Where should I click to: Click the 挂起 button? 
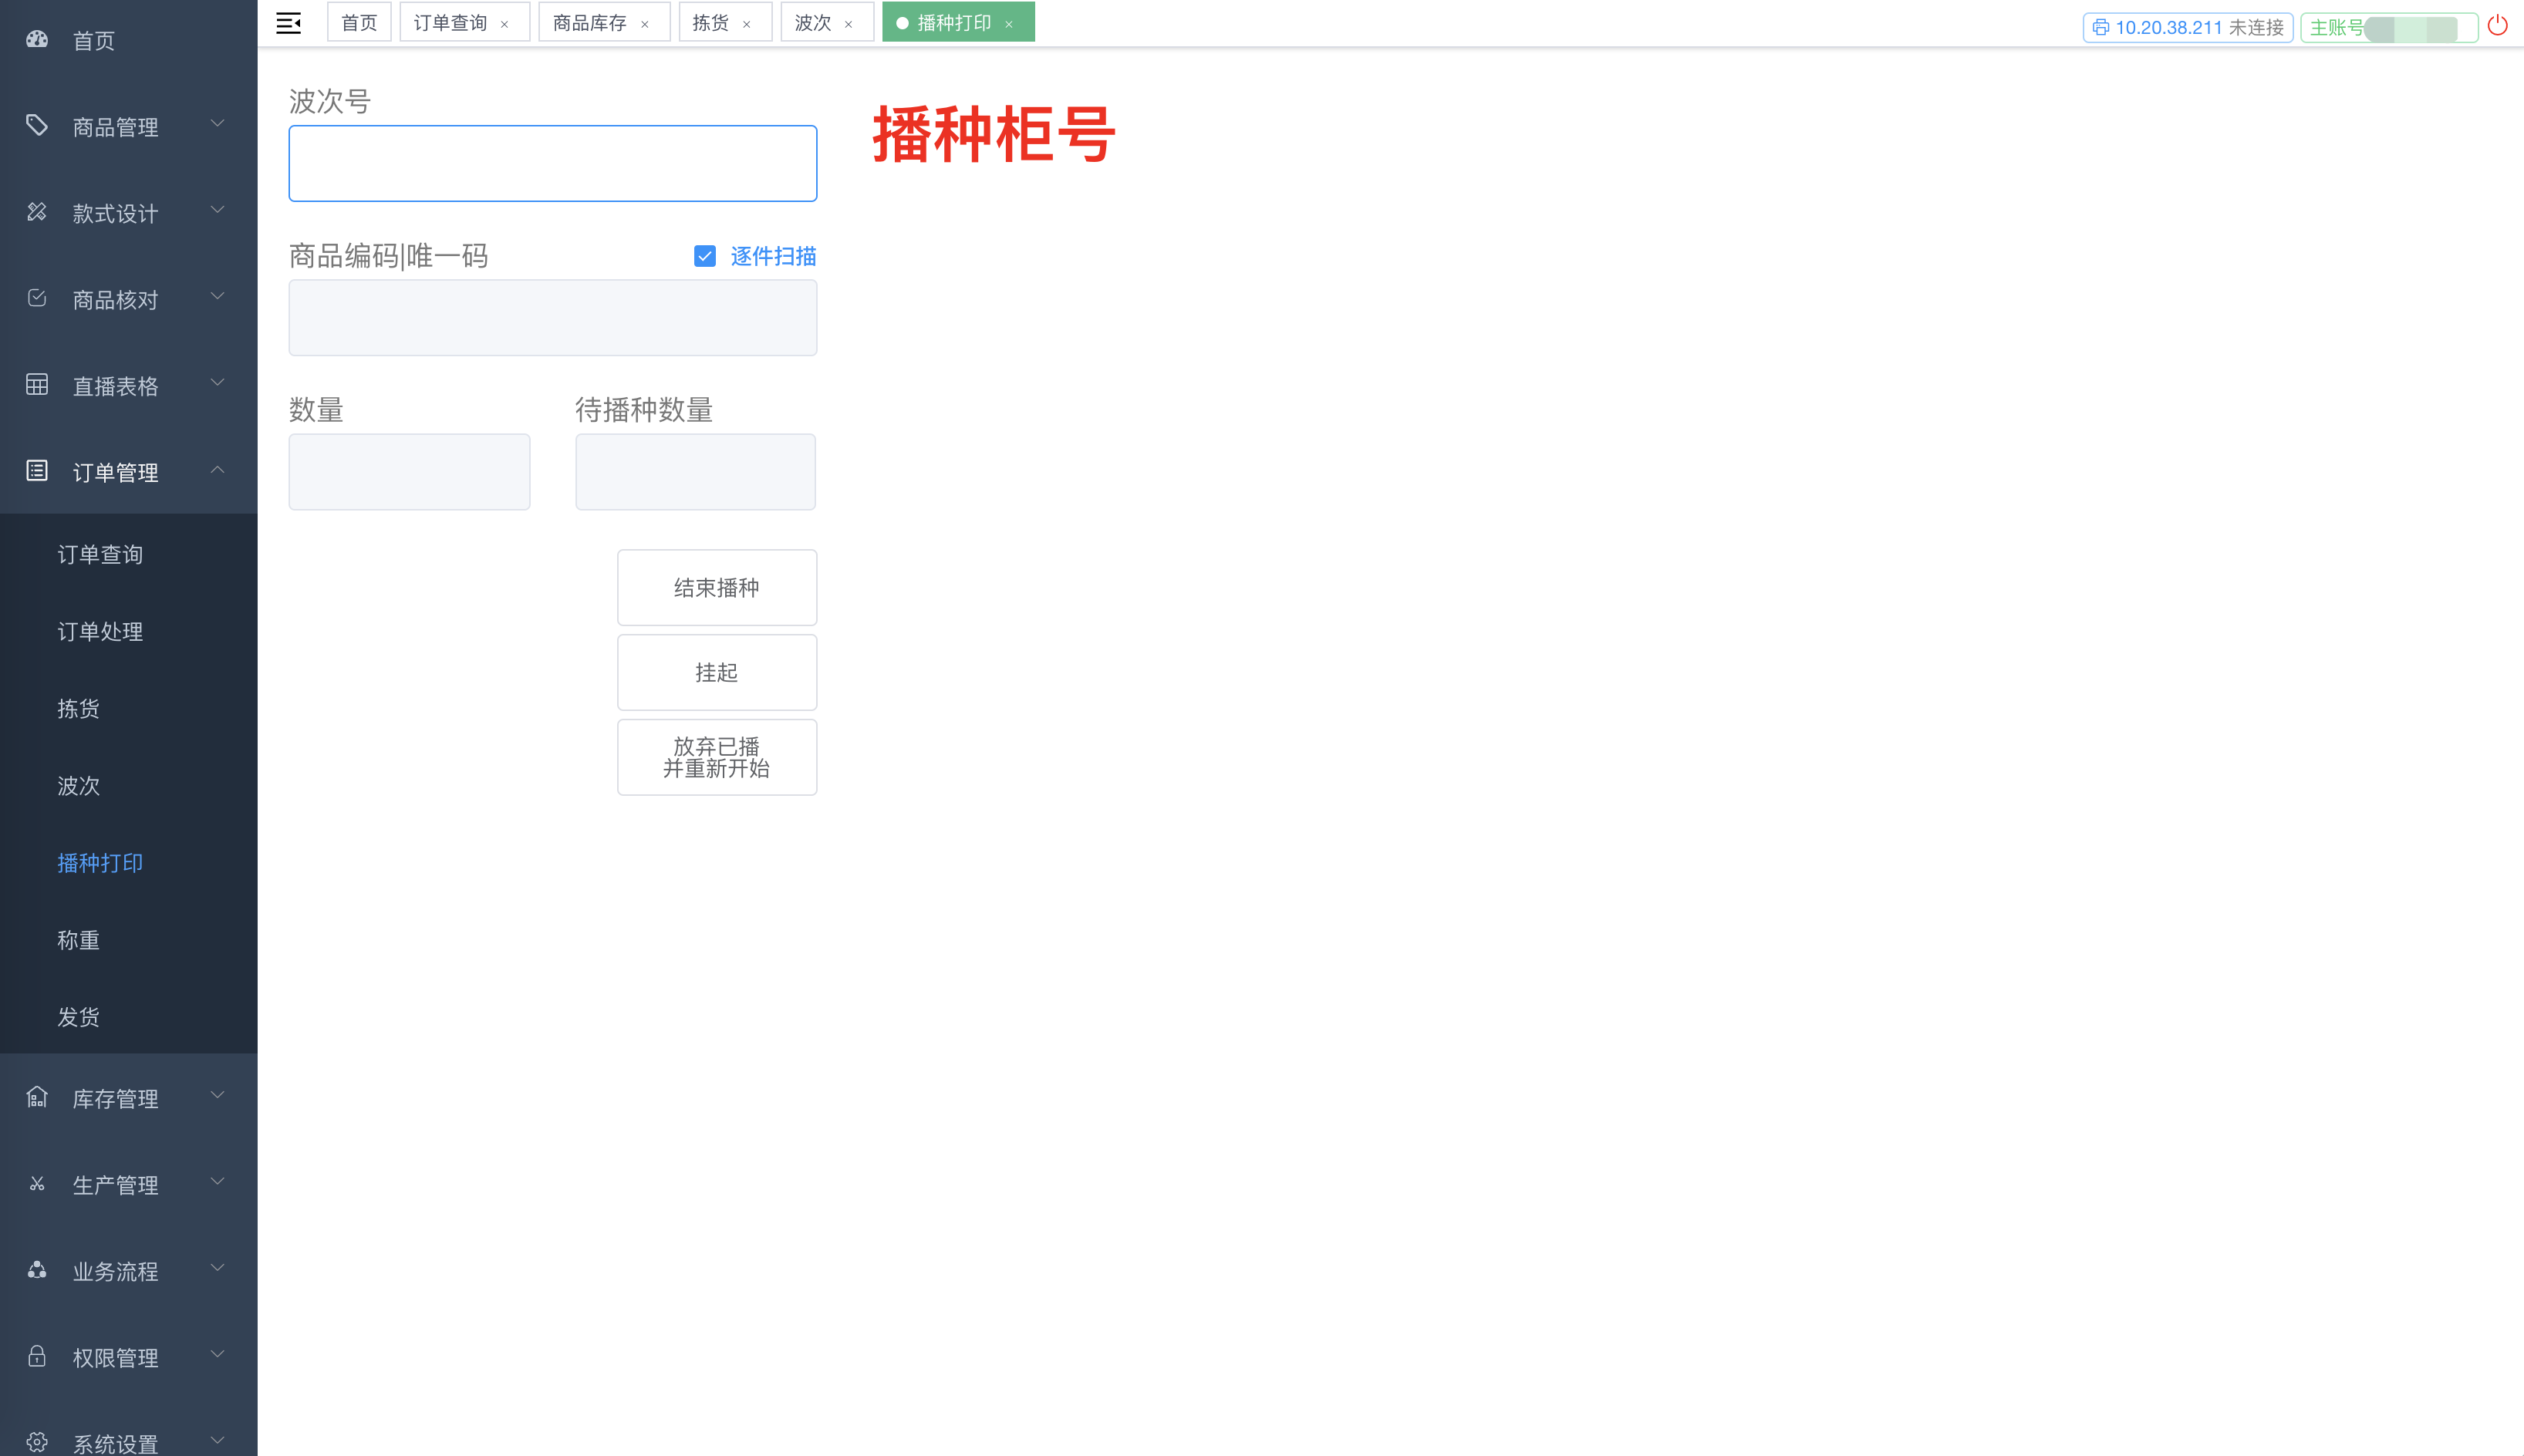[716, 672]
